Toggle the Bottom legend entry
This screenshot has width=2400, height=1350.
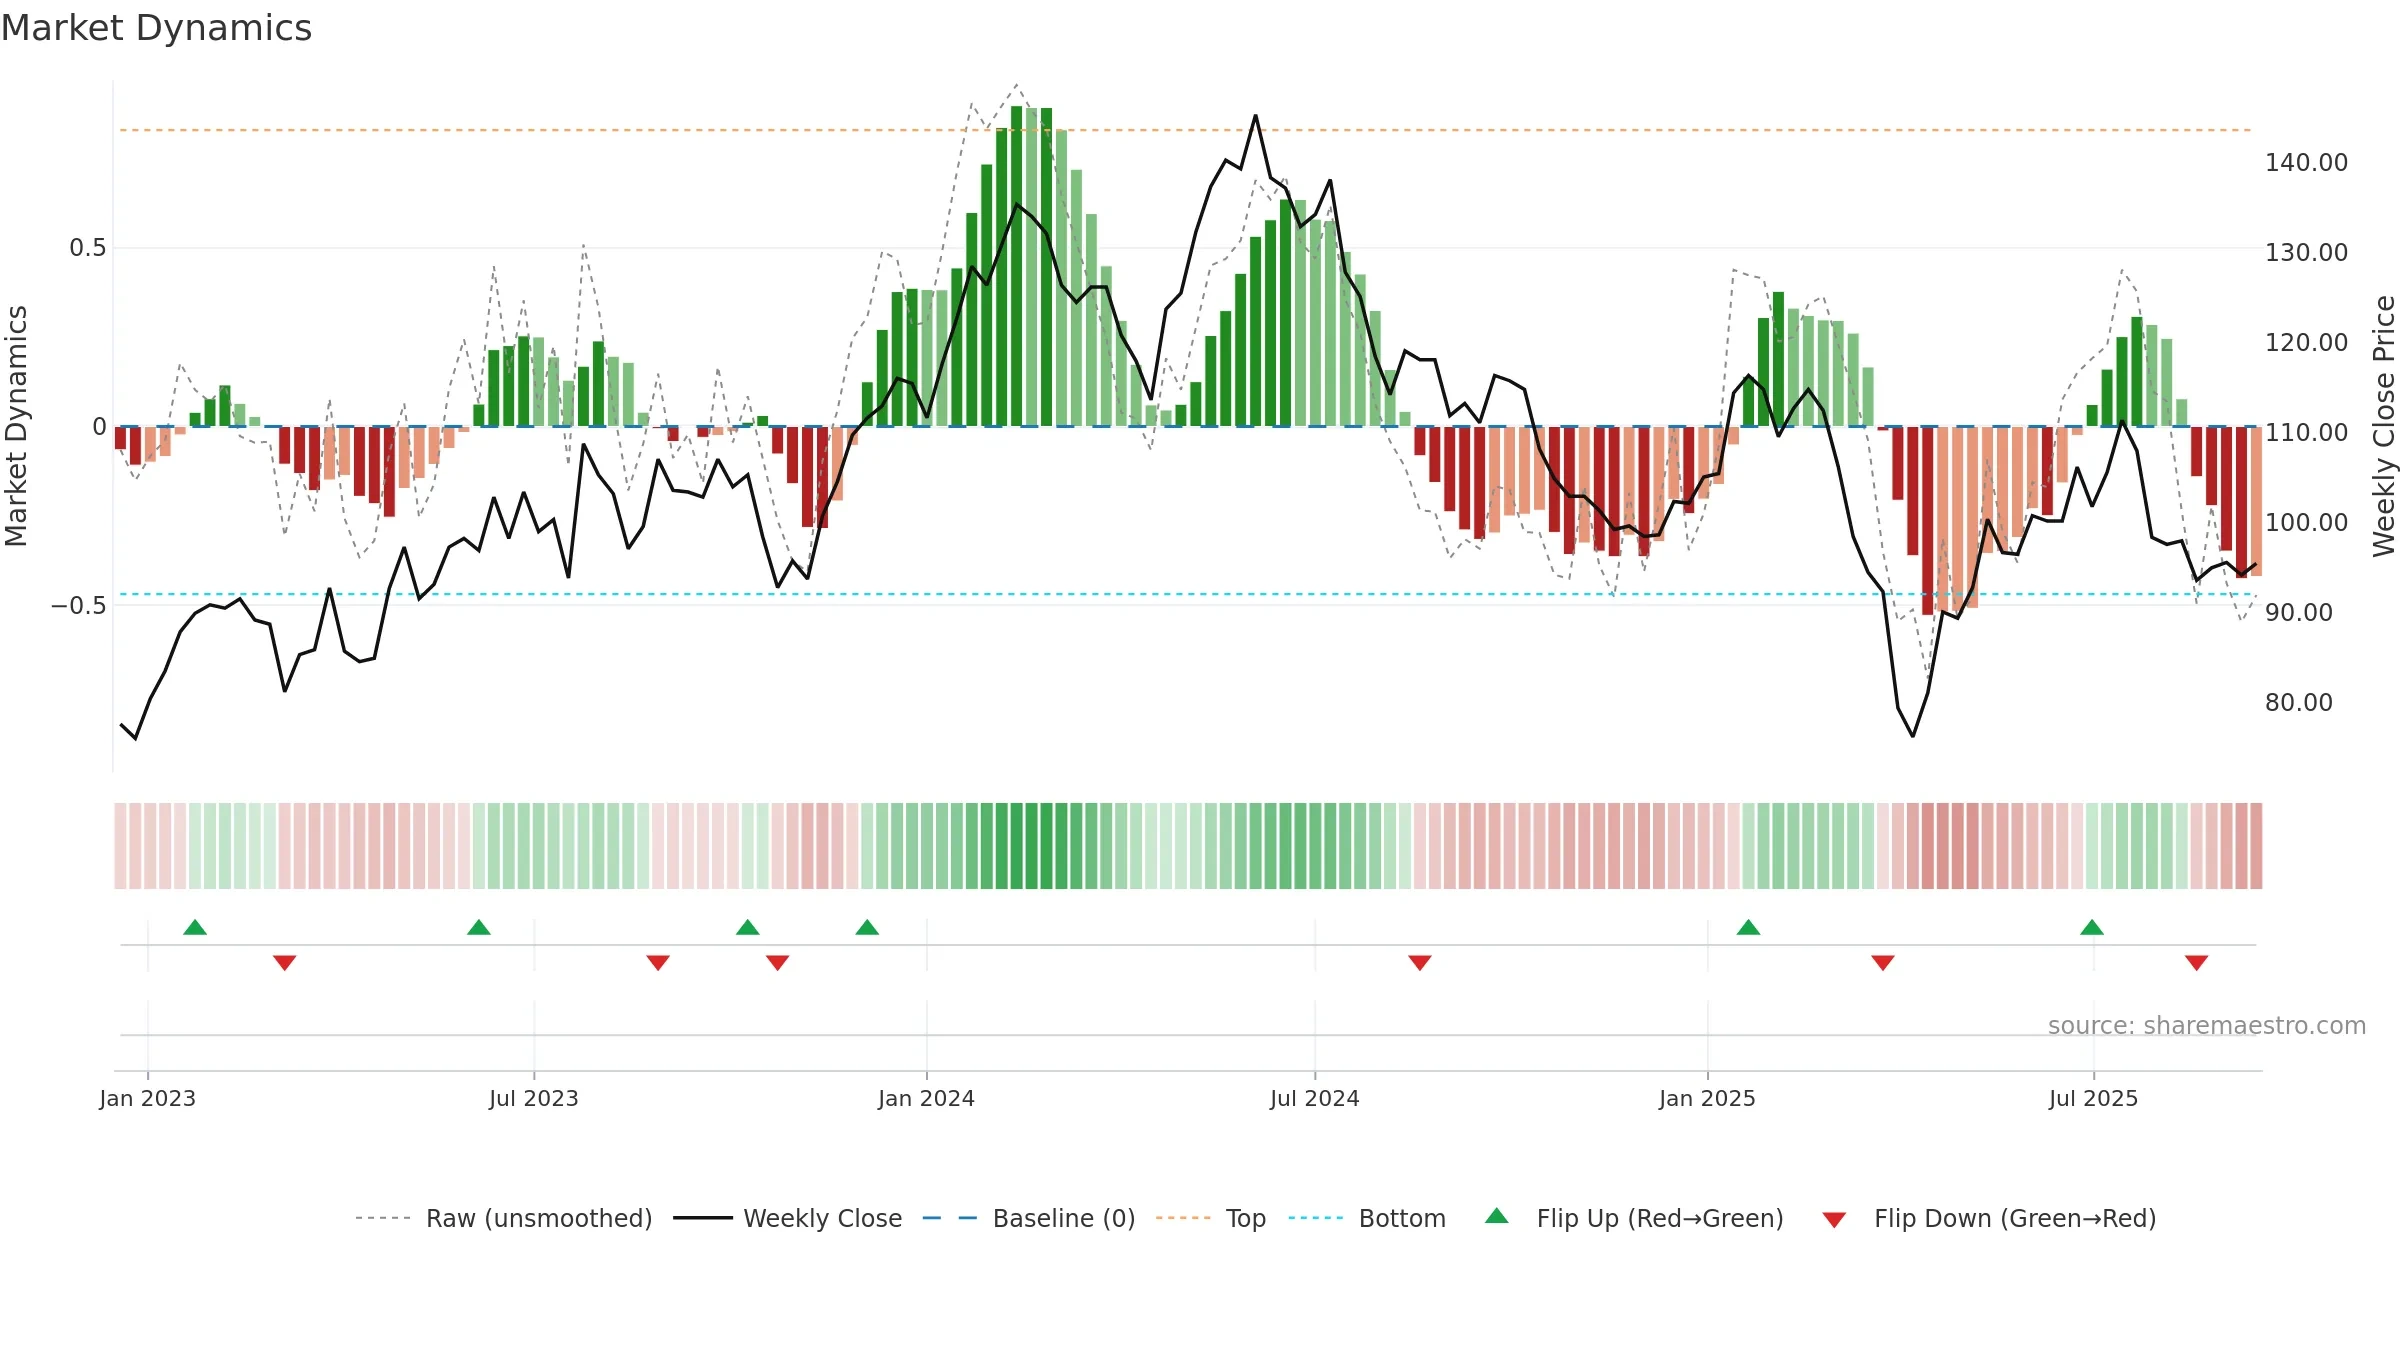[x=1367, y=1218]
